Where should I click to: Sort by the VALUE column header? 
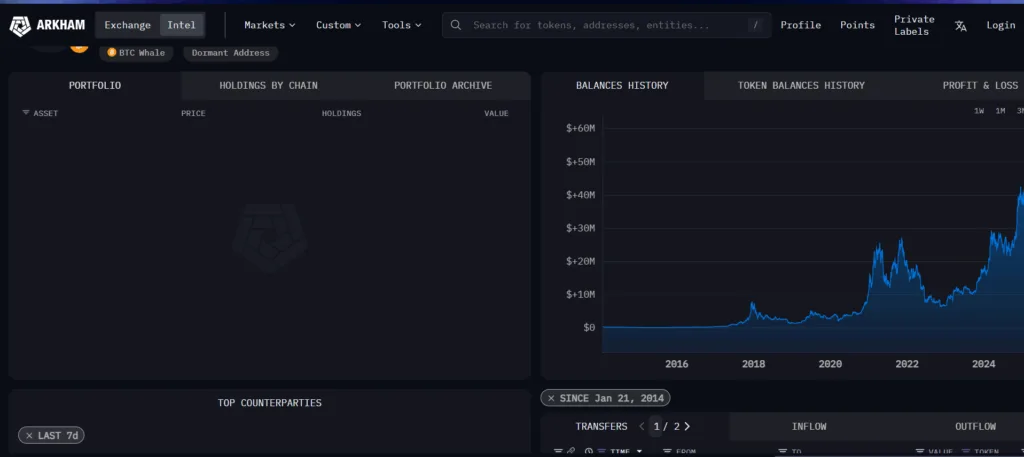[x=496, y=113]
